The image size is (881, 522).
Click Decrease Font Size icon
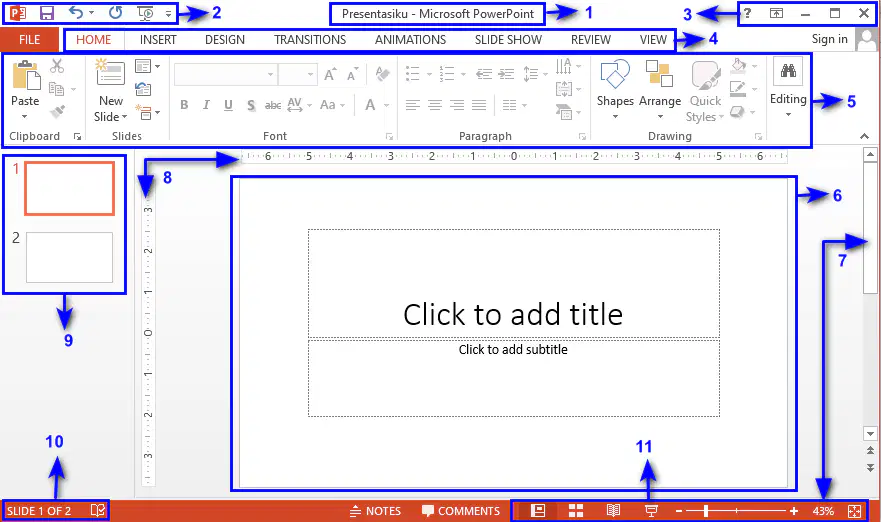point(352,74)
